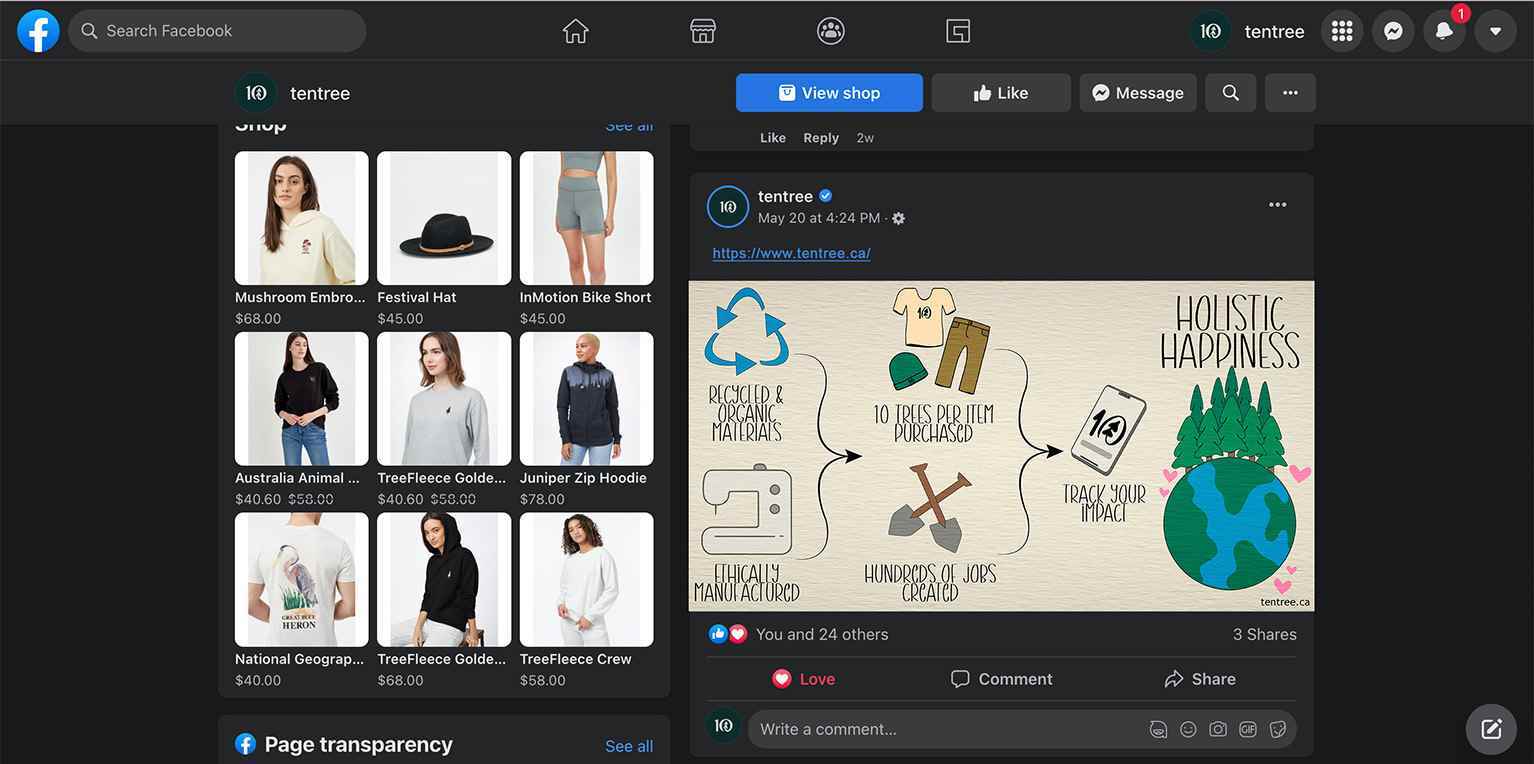Open the Marketplace icon in the top bar

point(703,31)
